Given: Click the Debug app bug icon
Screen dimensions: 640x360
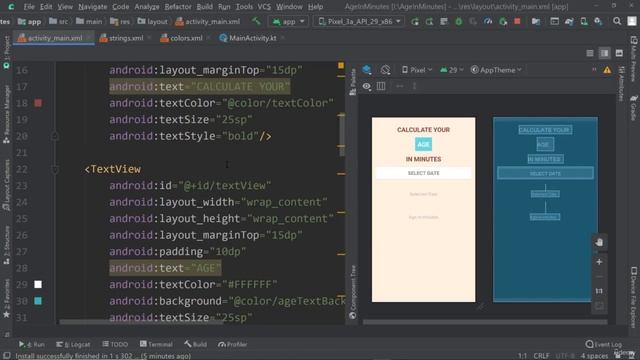Looking at the screenshot, I should coord(458,21).
